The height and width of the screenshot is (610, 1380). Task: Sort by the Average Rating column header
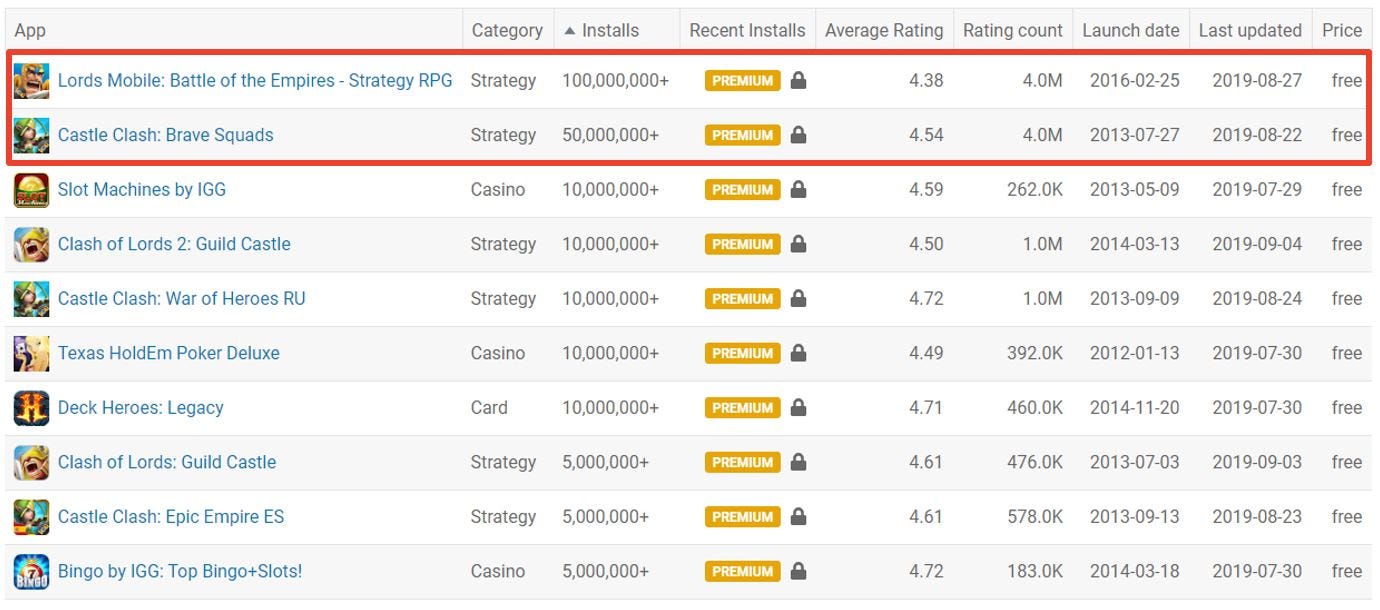(884, 30)
